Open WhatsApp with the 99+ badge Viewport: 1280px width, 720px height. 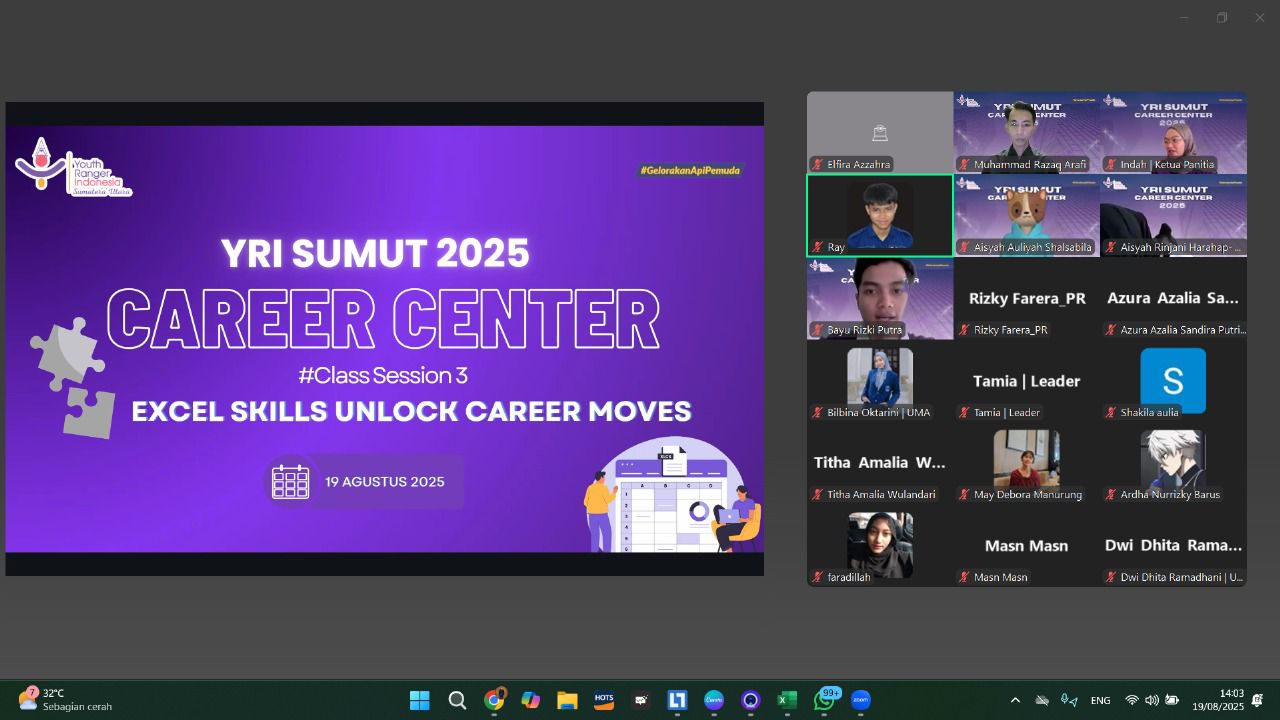824,701
